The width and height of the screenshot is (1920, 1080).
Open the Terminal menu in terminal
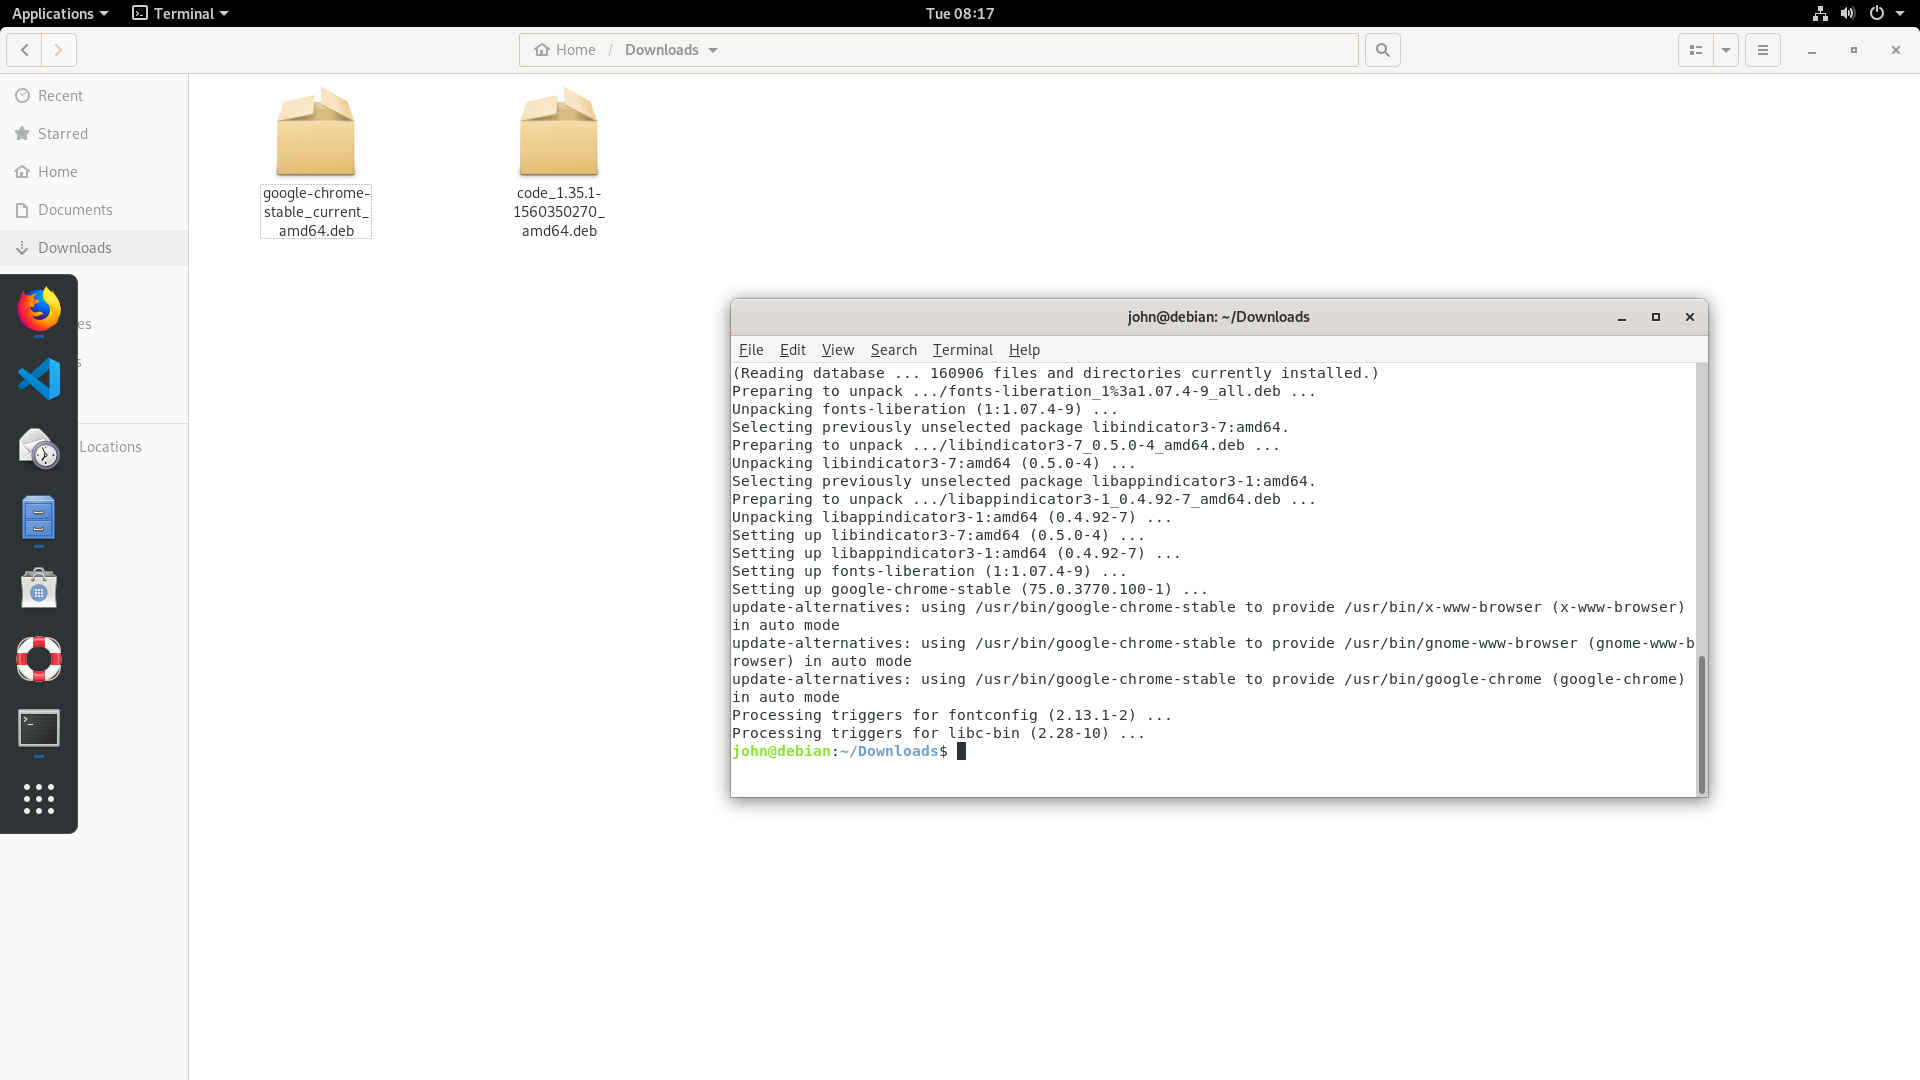click(963, 350)
